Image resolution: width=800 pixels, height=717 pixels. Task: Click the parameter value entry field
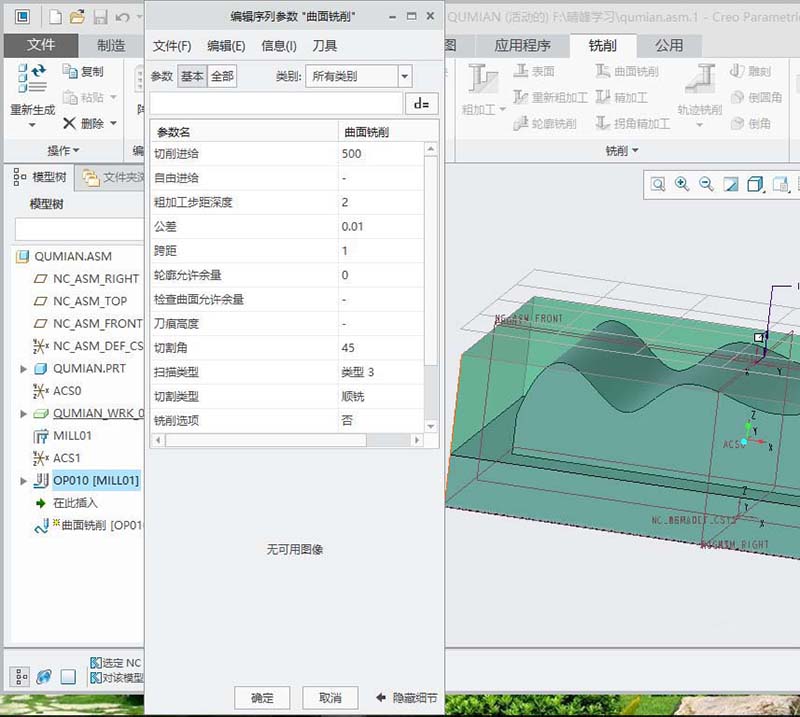point(276,104)
